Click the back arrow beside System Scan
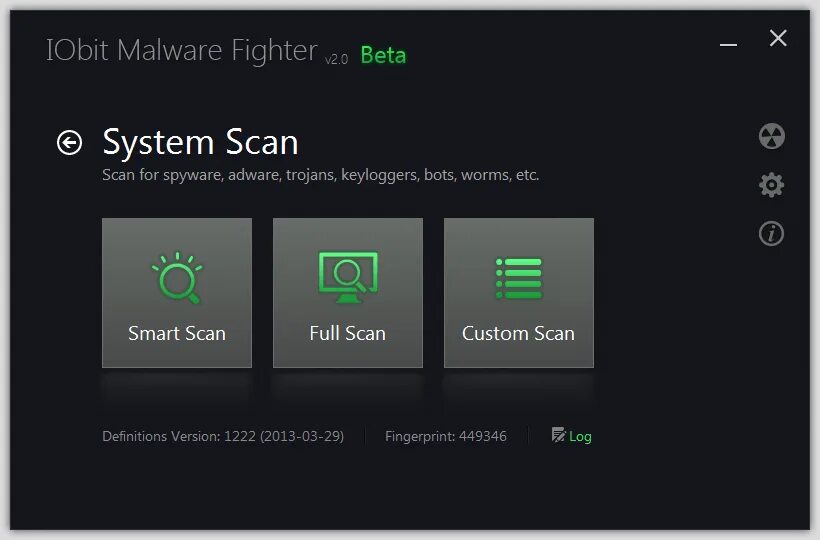820x540 pixels. coord(69,143)
